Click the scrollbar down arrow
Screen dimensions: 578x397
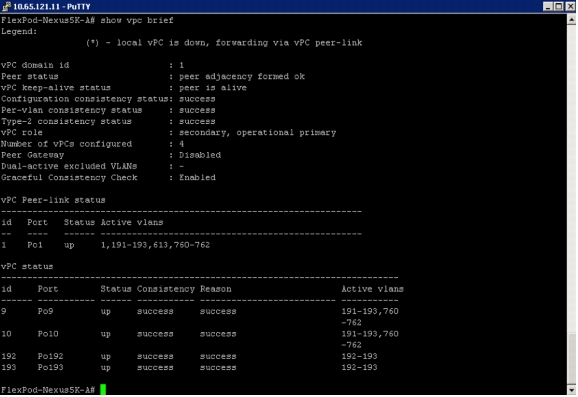click(x=572, y=390)
